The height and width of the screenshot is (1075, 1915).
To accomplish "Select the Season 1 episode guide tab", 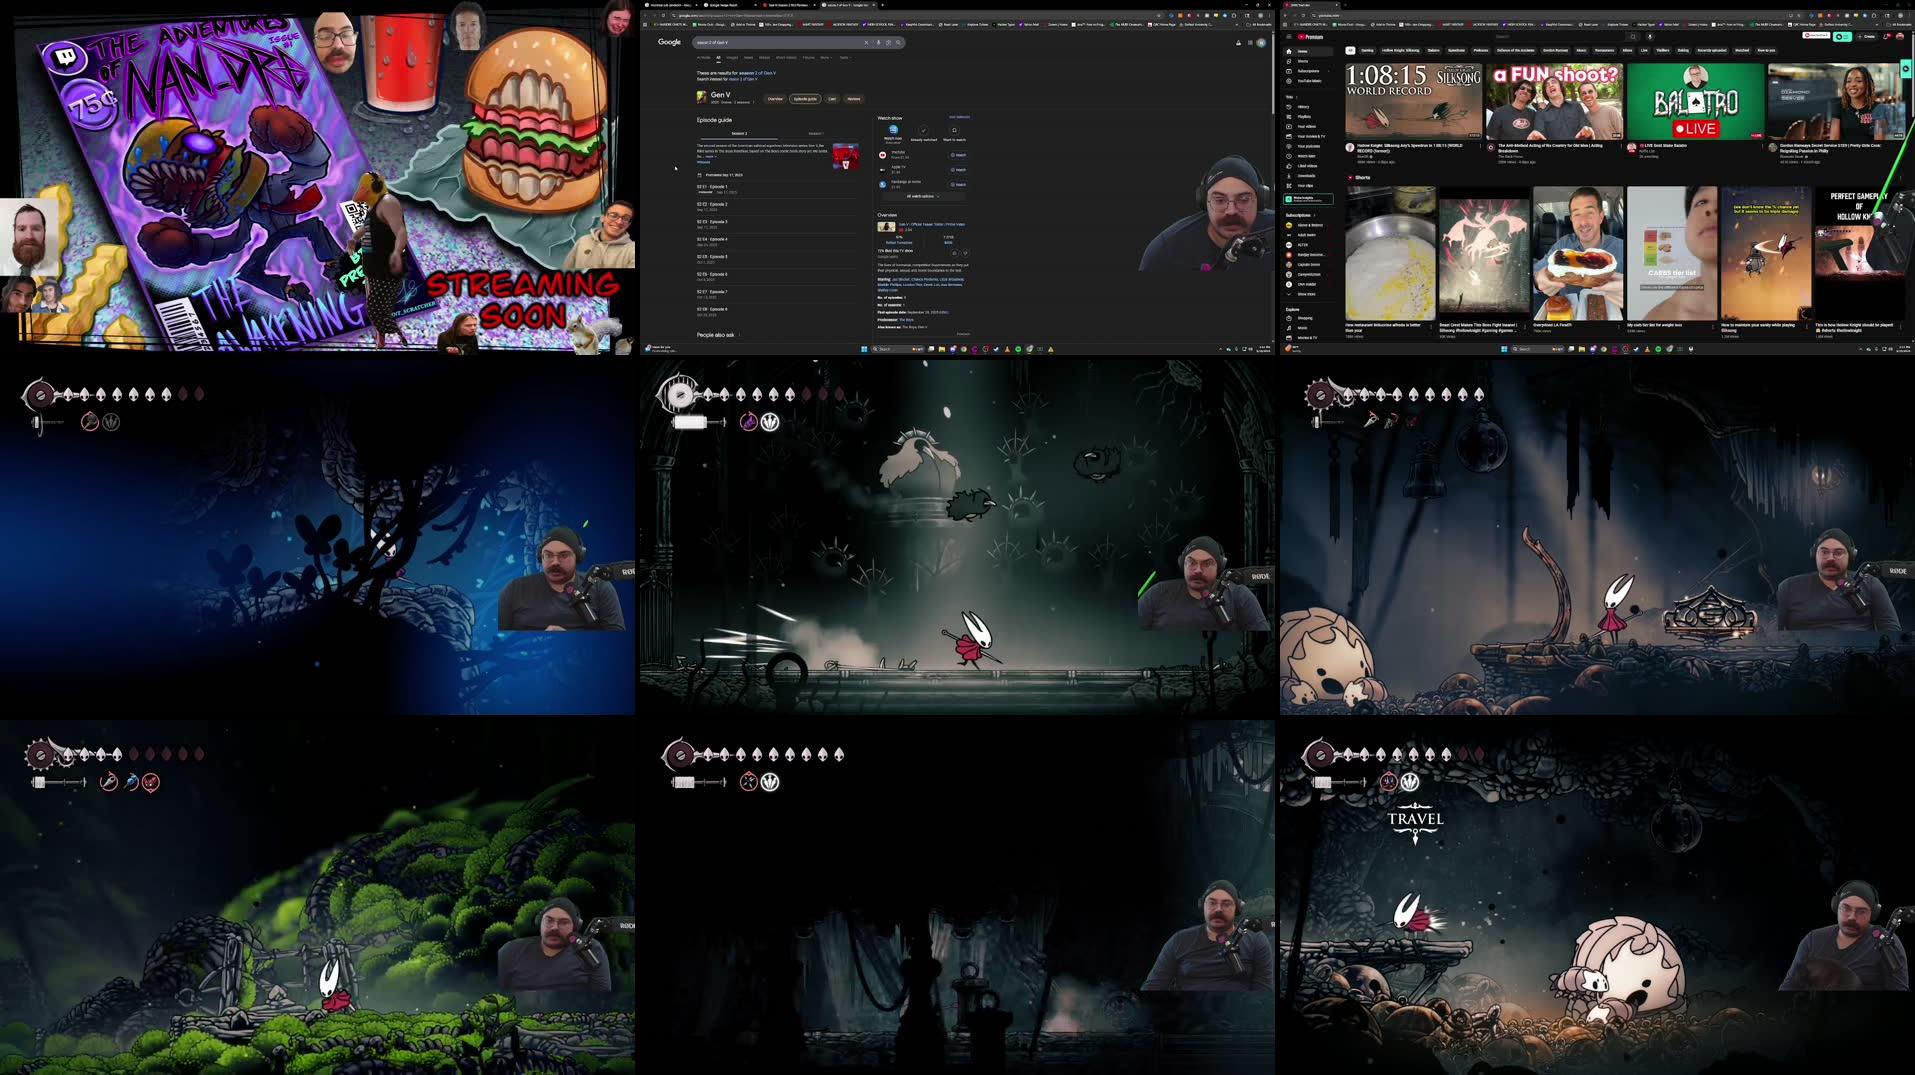I will coord(816,133).
